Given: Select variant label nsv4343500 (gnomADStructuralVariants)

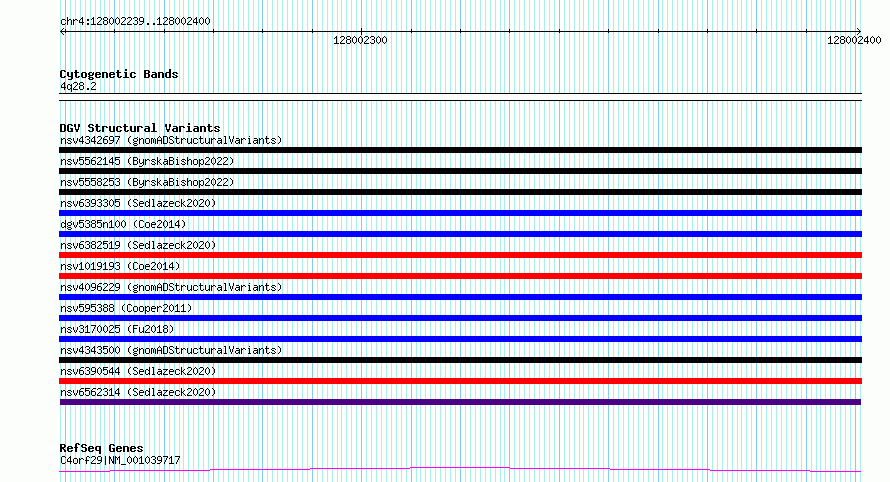Looking at the screenshot, I should [171, 350].
